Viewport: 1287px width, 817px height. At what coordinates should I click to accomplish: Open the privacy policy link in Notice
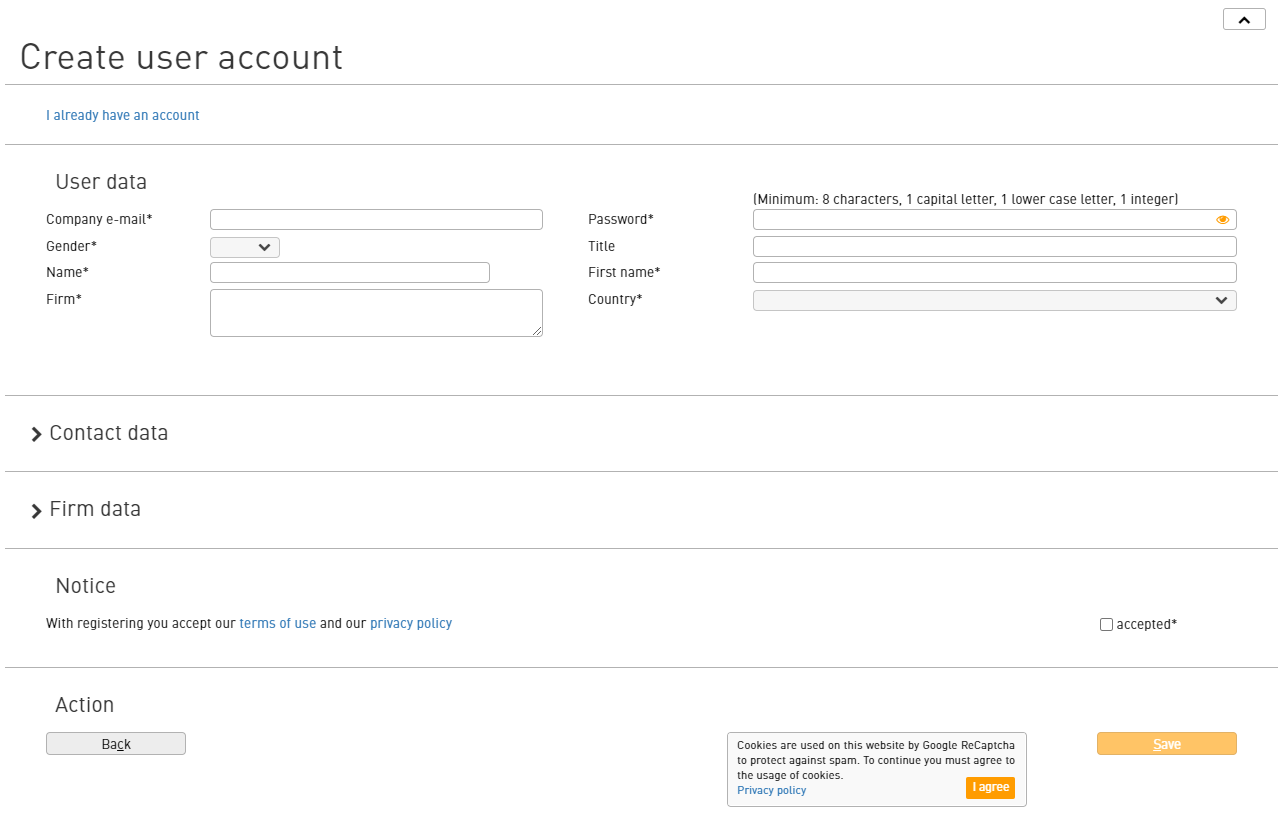click(411, 624)
